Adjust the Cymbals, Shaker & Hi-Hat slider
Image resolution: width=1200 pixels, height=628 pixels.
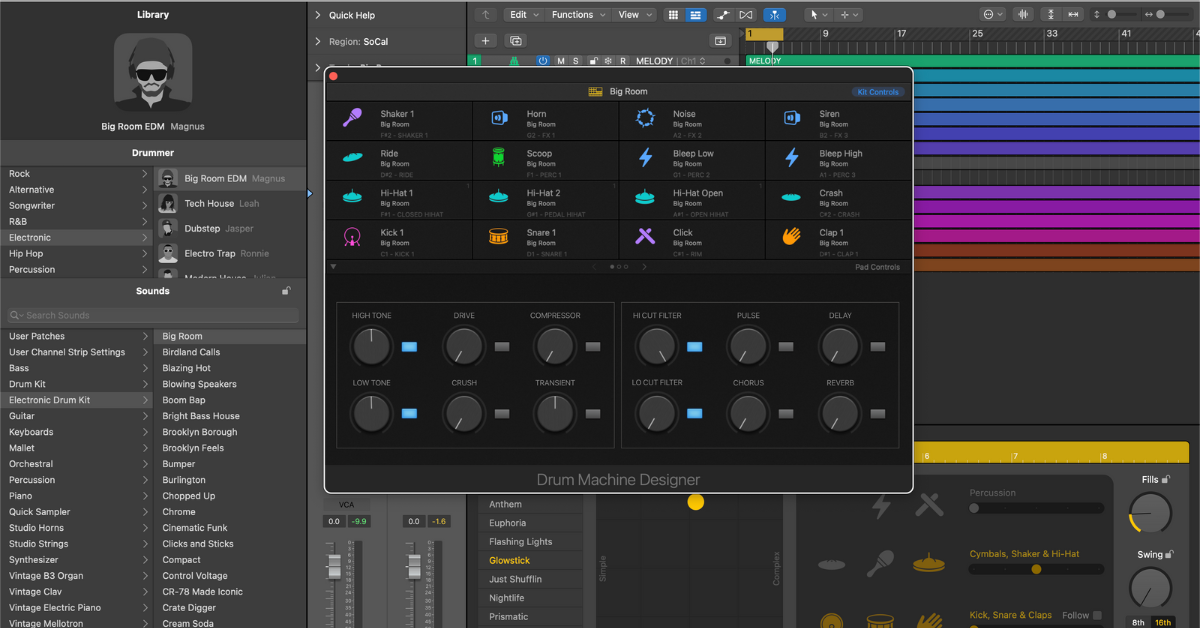[x=1036, y=569]
